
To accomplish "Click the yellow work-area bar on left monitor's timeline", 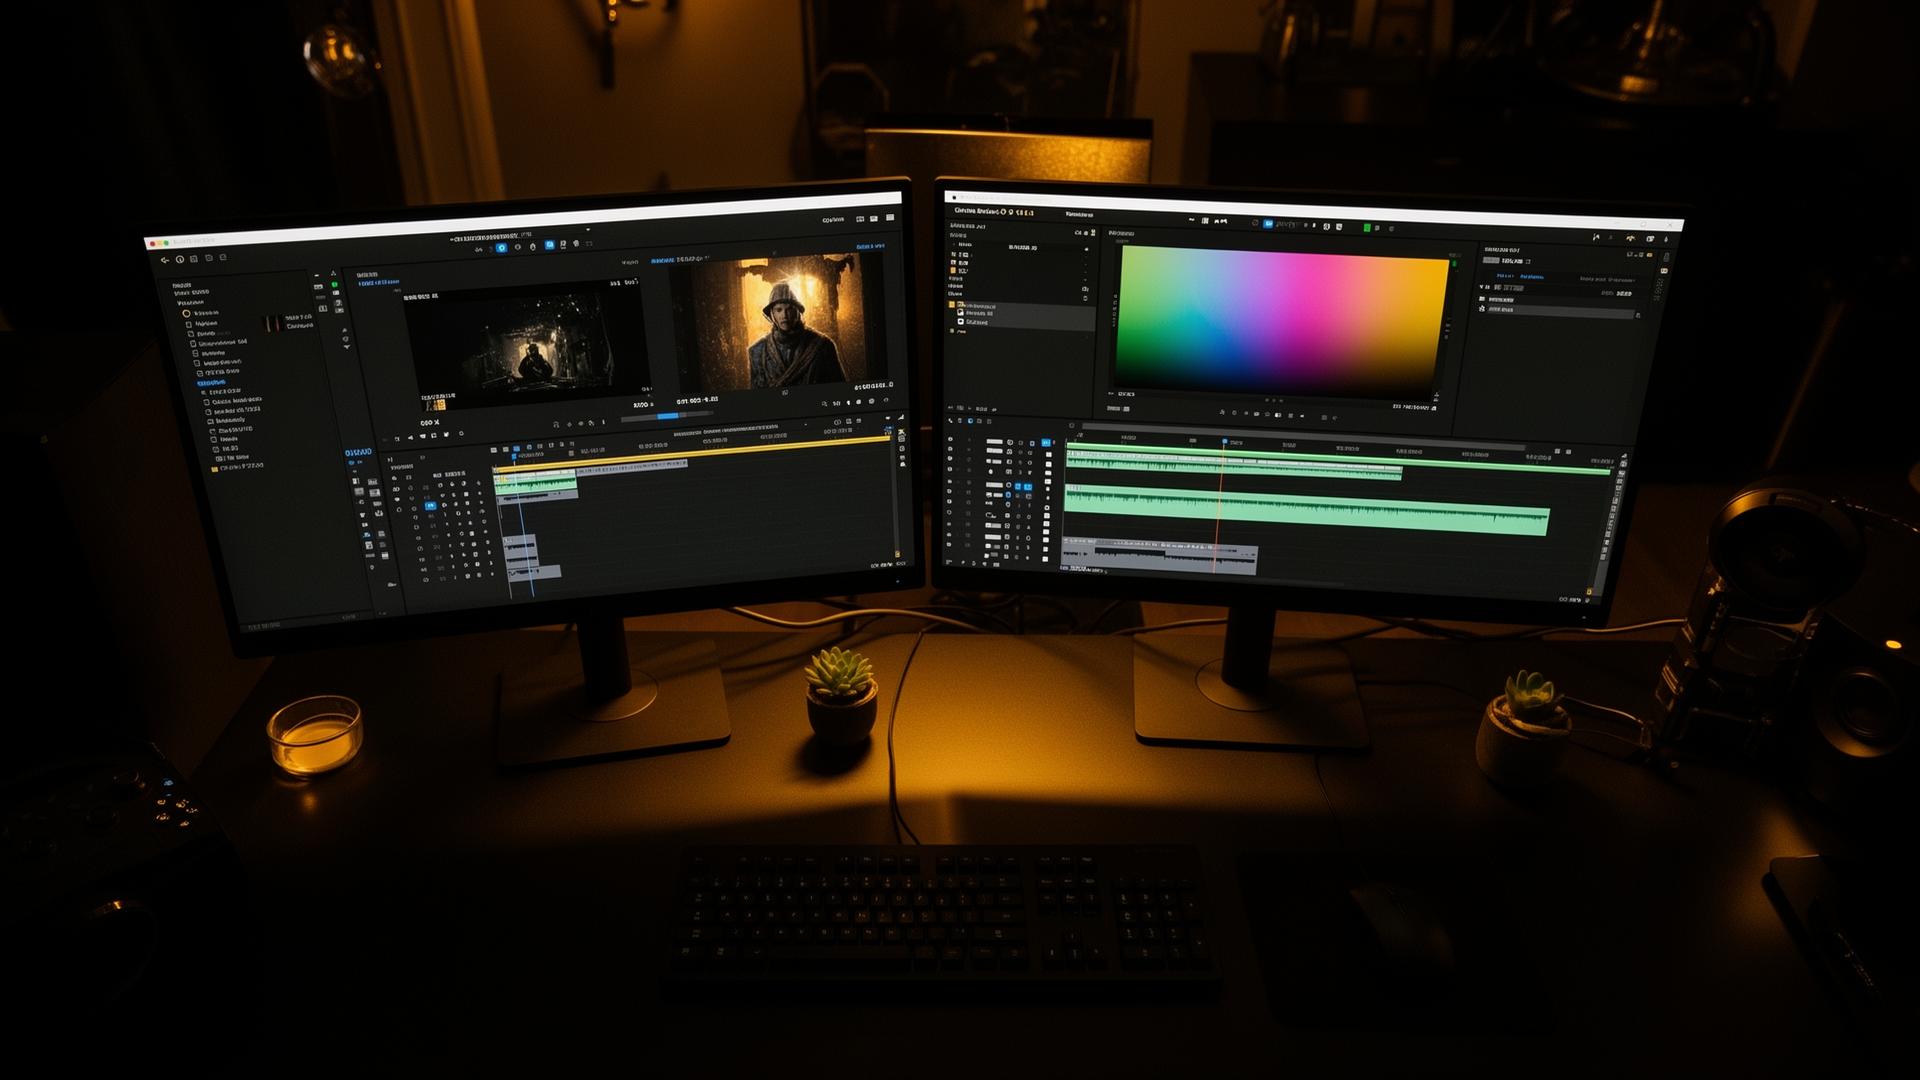I will (x=690, y=451).
